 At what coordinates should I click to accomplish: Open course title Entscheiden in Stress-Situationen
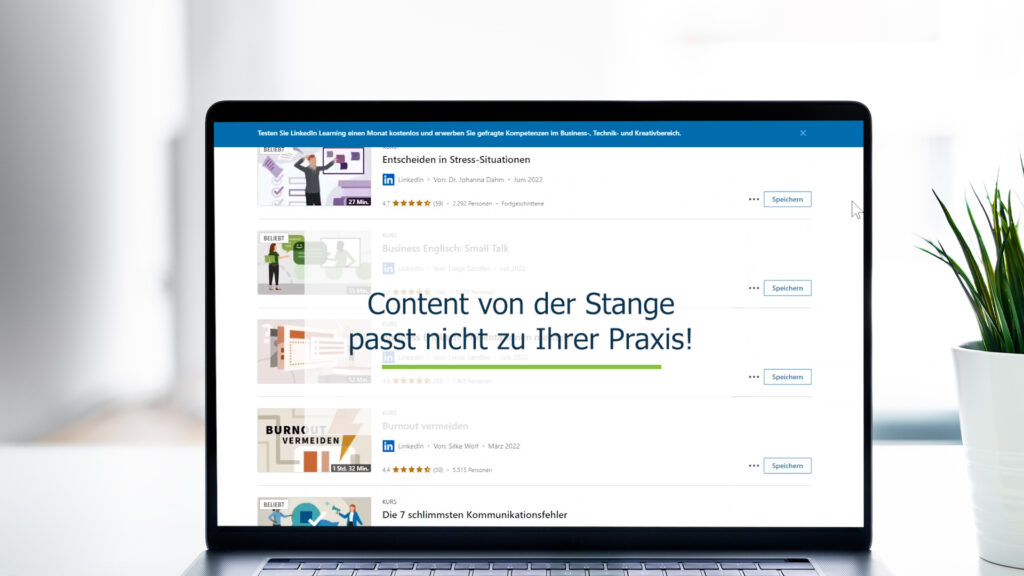(x=456, y=159)
